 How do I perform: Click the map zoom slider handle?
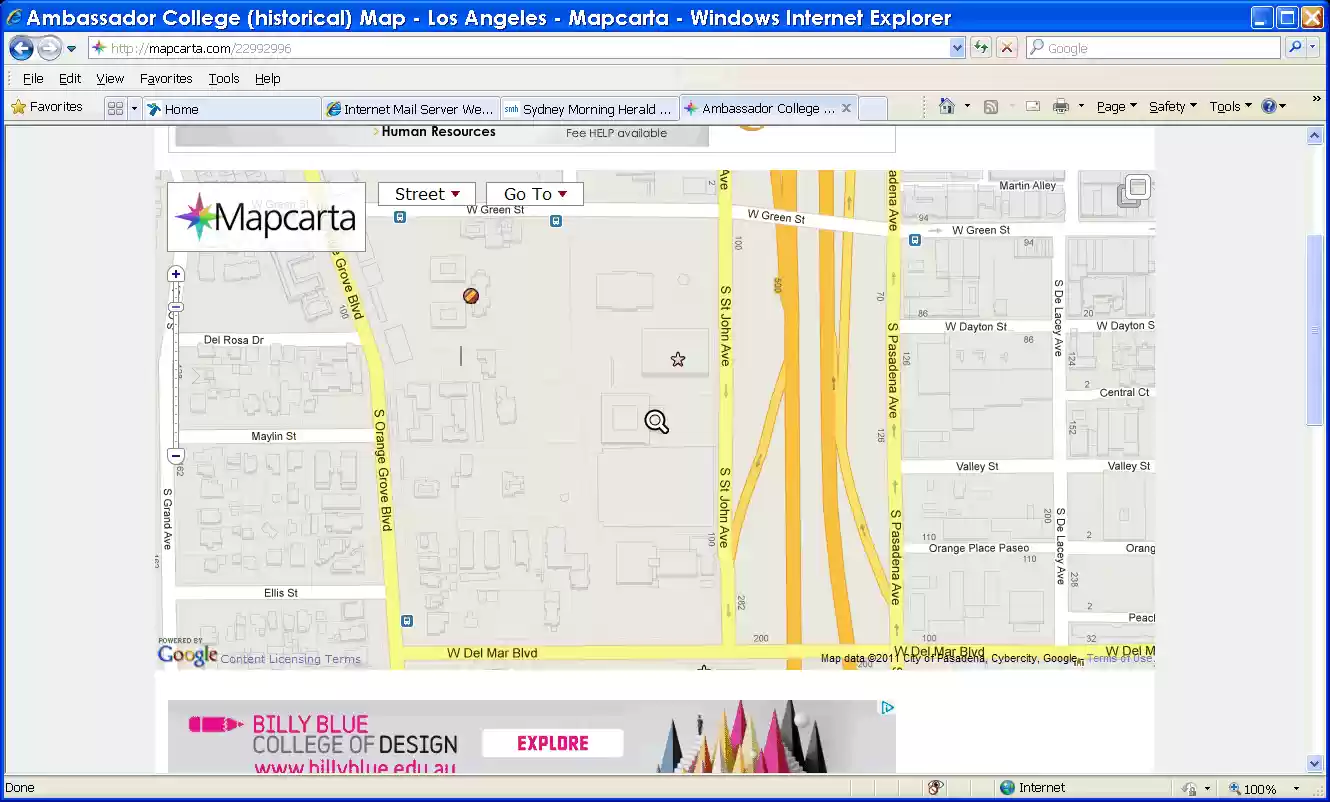176,307
